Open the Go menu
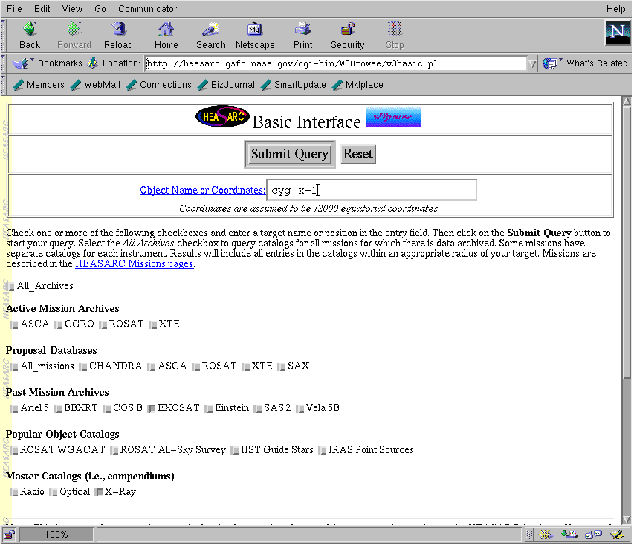This screenshot has width=632, height=544. (100, 8)
